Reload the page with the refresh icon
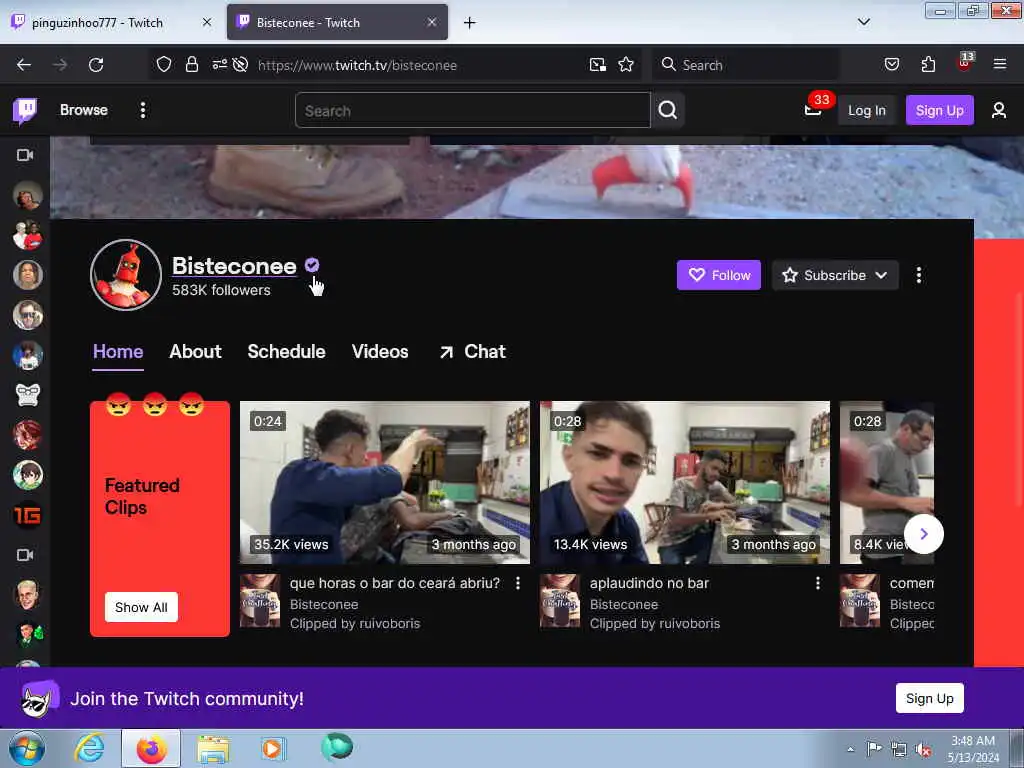1024x768 pixels. pos(96,65)
